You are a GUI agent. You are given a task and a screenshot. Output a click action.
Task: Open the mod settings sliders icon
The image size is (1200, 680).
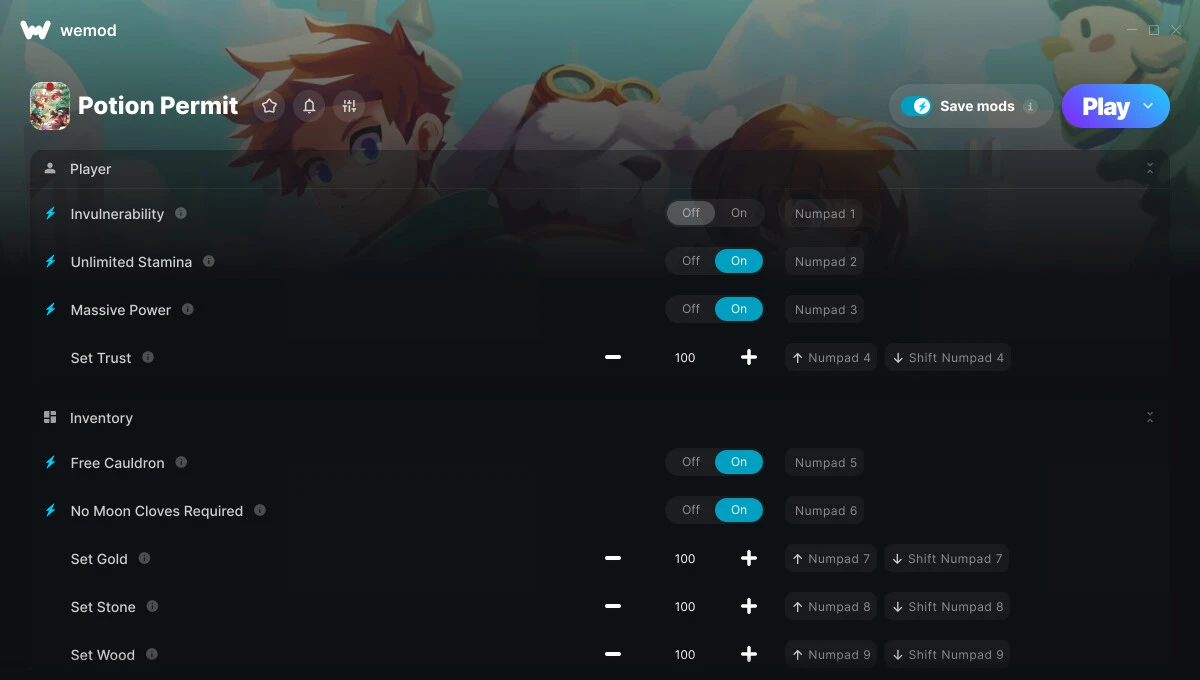coord(349,106)
